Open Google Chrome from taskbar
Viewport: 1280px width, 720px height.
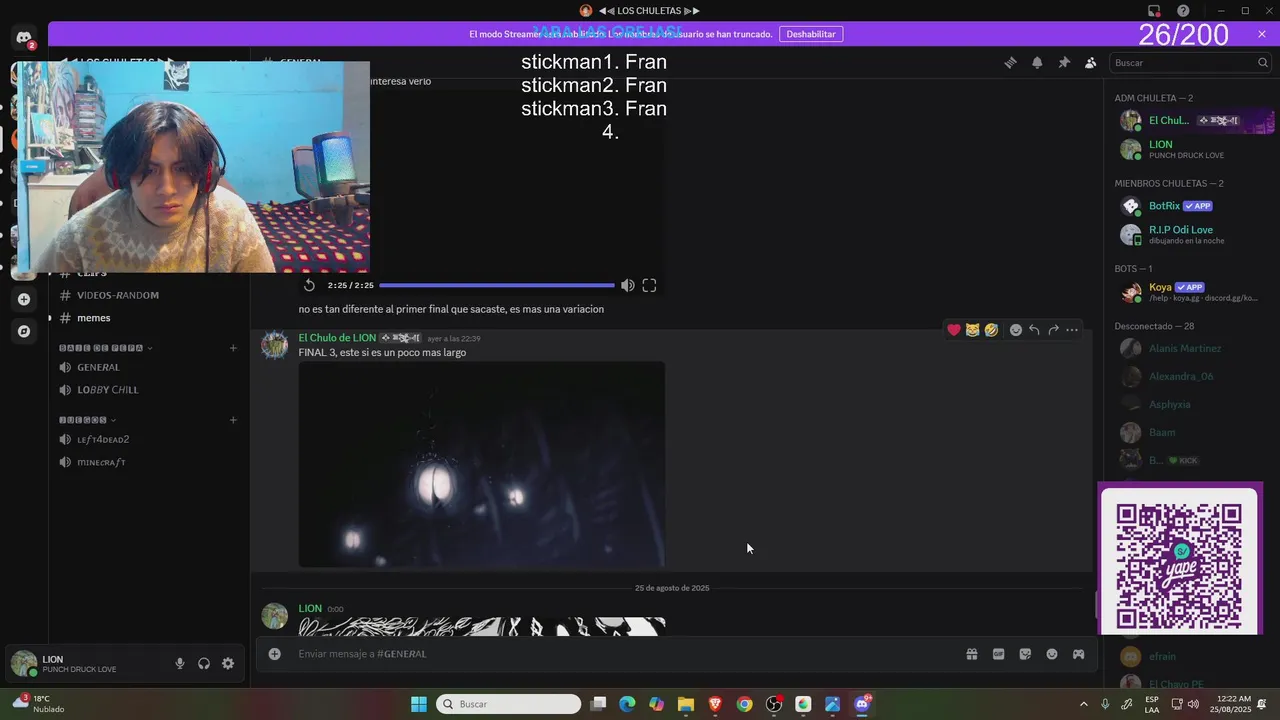(744, 704)
